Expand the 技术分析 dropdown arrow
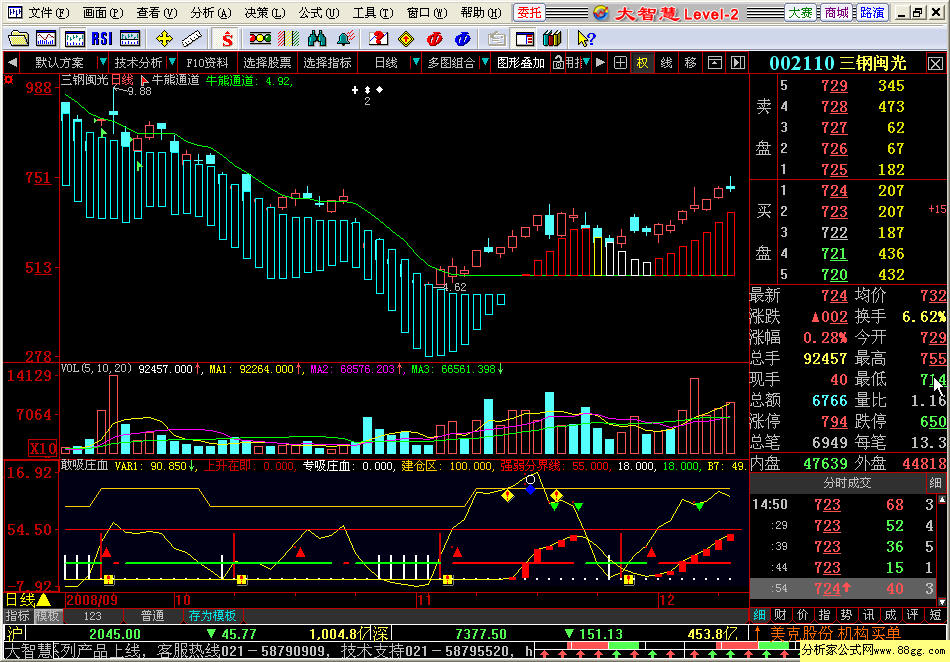The height and width of the screenshot is (662, 950). (172, 62)
